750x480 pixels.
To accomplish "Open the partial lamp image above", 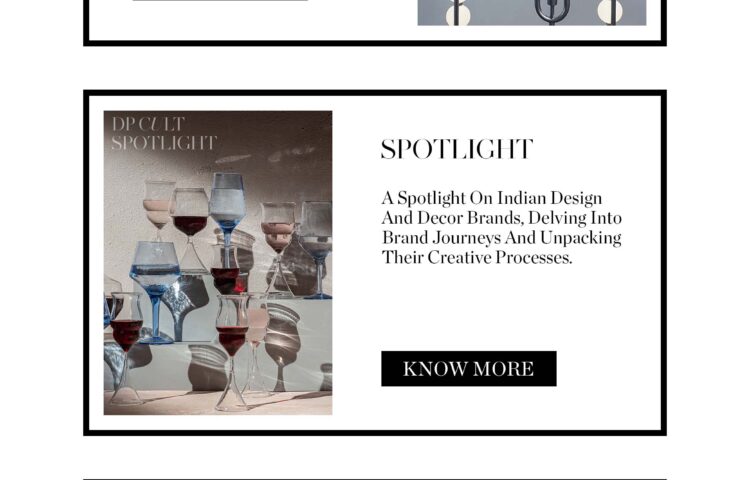I will click(531, 12).
